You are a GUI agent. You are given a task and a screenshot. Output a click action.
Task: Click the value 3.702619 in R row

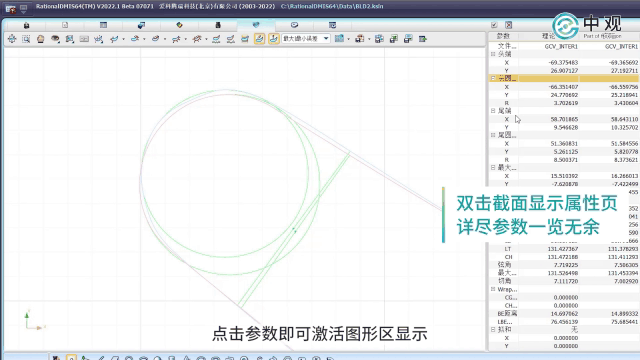point(565,103)
